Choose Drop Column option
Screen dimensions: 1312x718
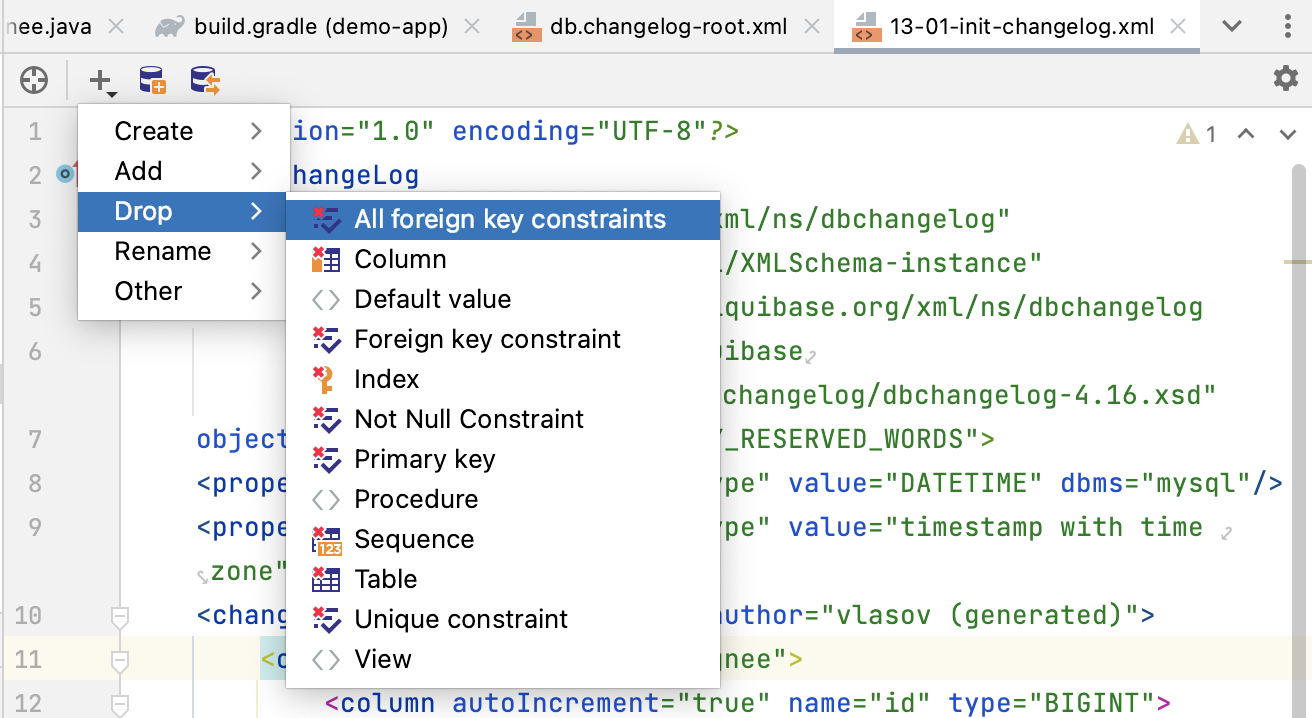pyautogui.click(x=503, y=259)
